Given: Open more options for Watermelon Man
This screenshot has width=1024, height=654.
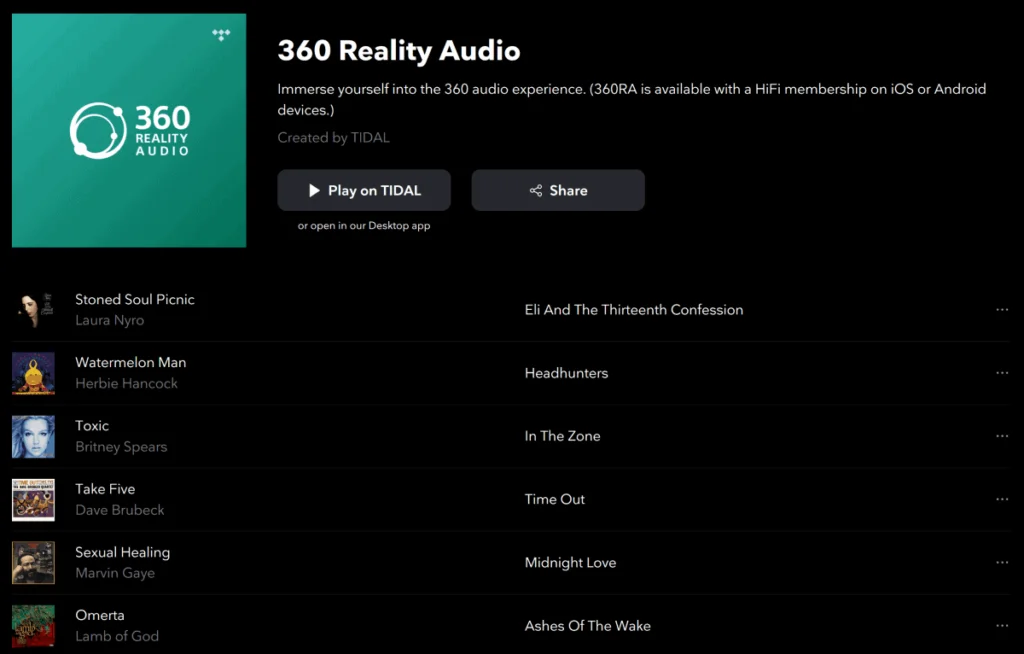Looking at the screenshot, I should (x=1002, y=373).
